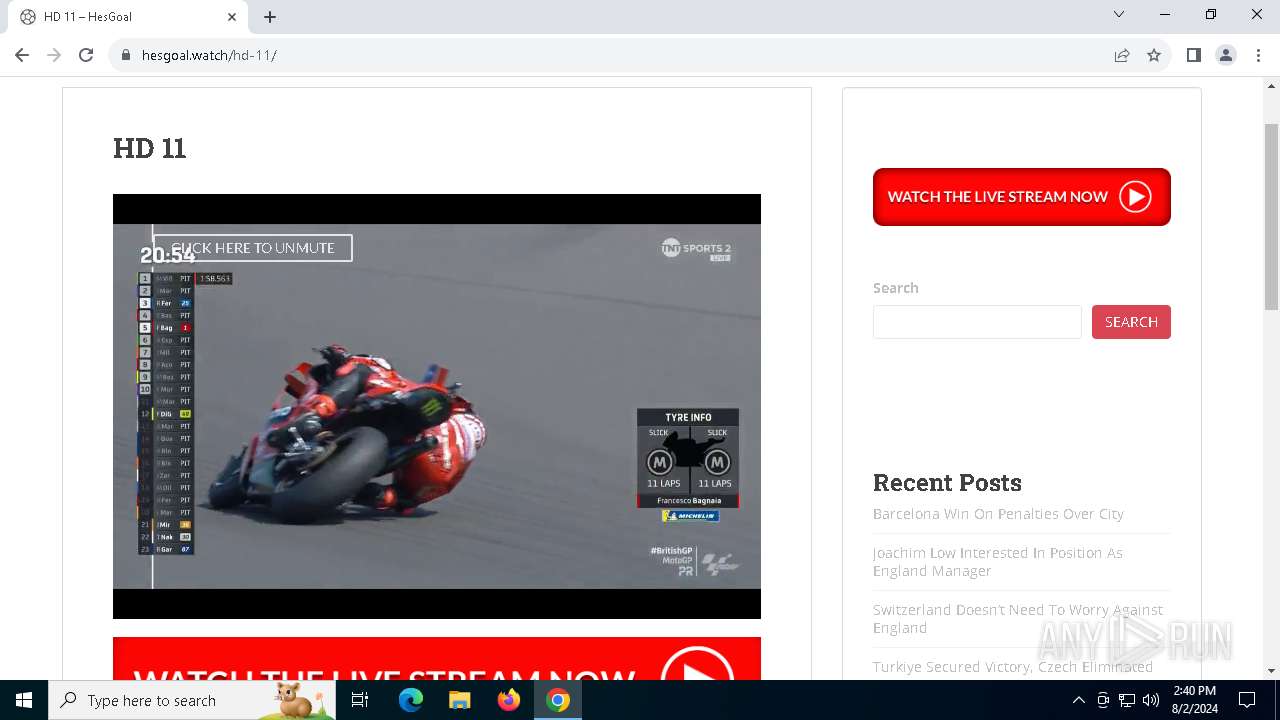Open the volume control tray icon
This screenshot has height=720, width=1280.
pyautogui.click(x=1151, y=700)
